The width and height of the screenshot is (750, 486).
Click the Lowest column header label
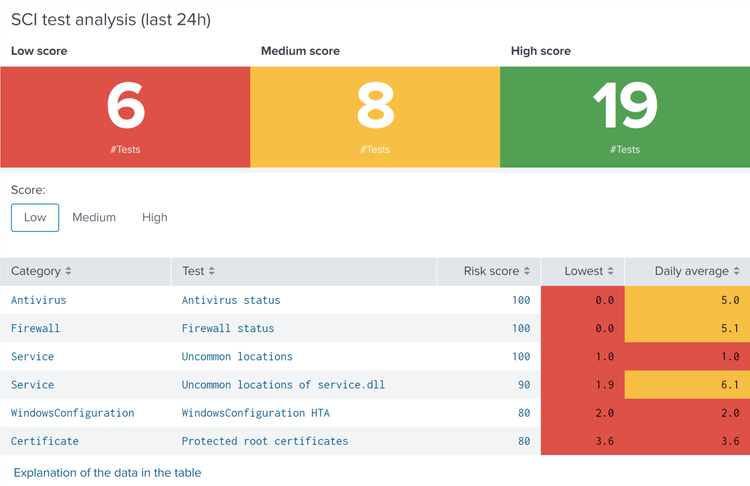pyautogui.click(x=584, y=271)
